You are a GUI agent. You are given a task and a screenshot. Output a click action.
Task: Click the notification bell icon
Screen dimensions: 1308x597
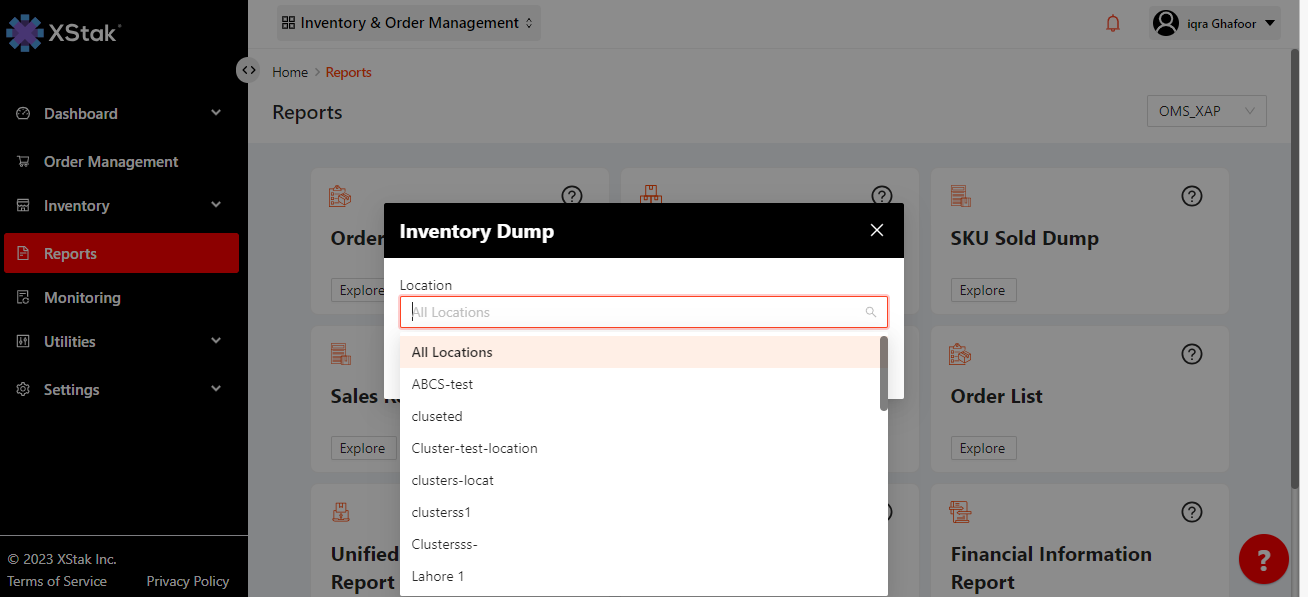click(x=1113, y=23)
